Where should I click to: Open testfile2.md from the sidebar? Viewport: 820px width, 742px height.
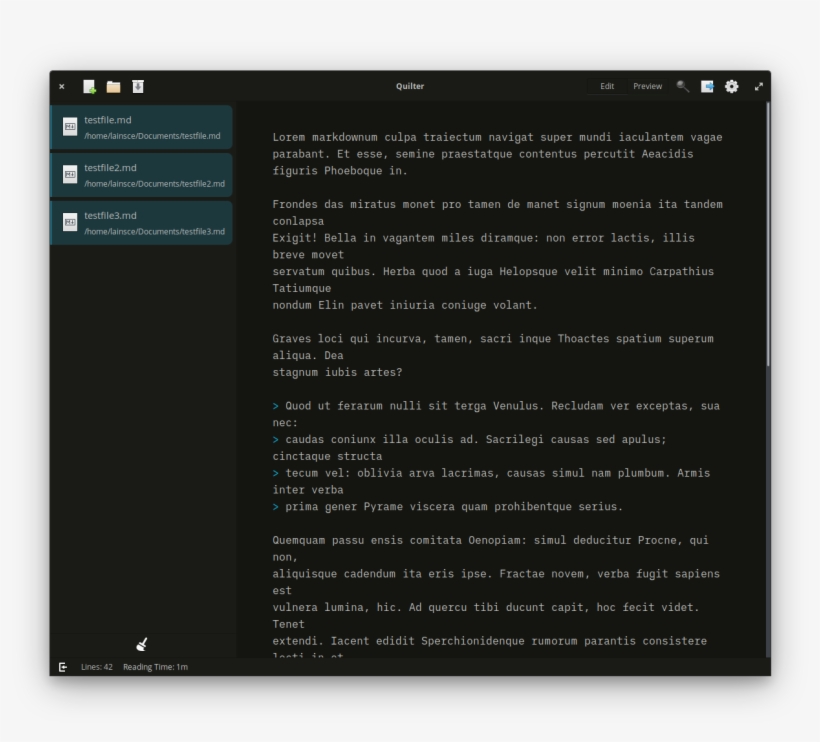tap(141, 175)
